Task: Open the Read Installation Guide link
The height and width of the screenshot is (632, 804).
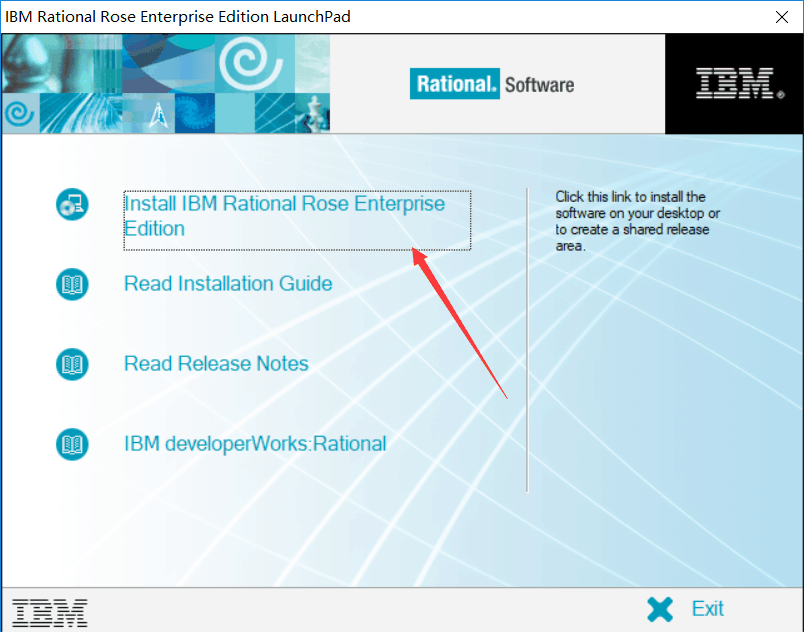Action: [x=228, y=284]
